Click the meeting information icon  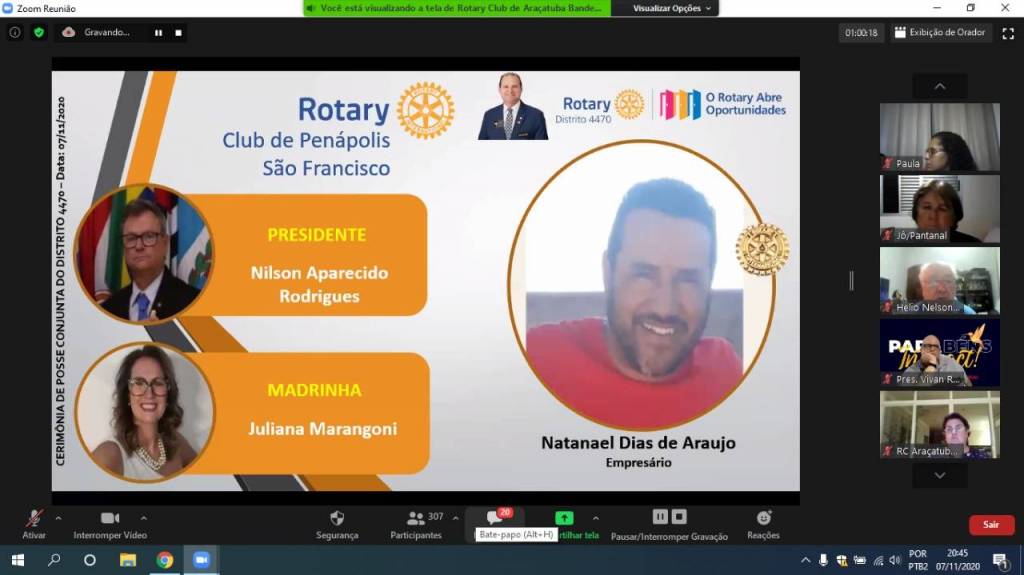point(15,32)
